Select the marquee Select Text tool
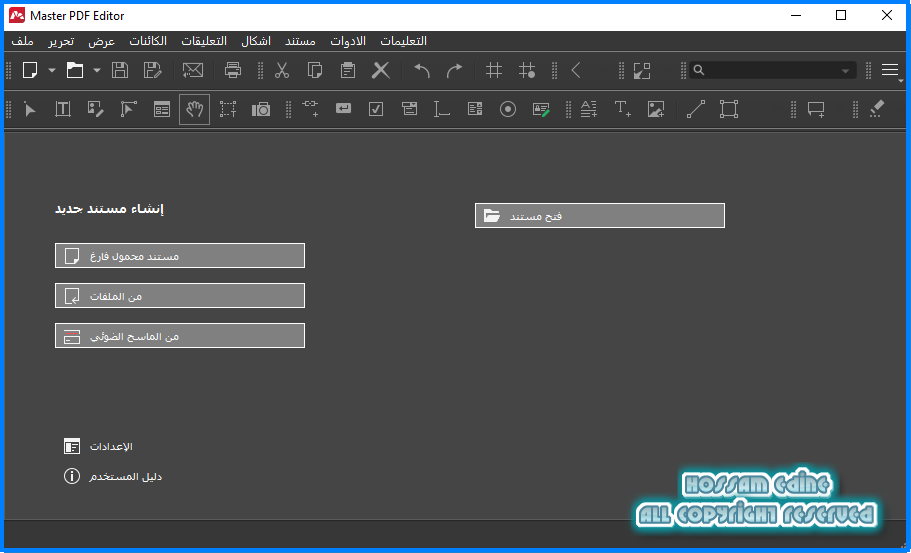The image size is (911, 553). 228,109
